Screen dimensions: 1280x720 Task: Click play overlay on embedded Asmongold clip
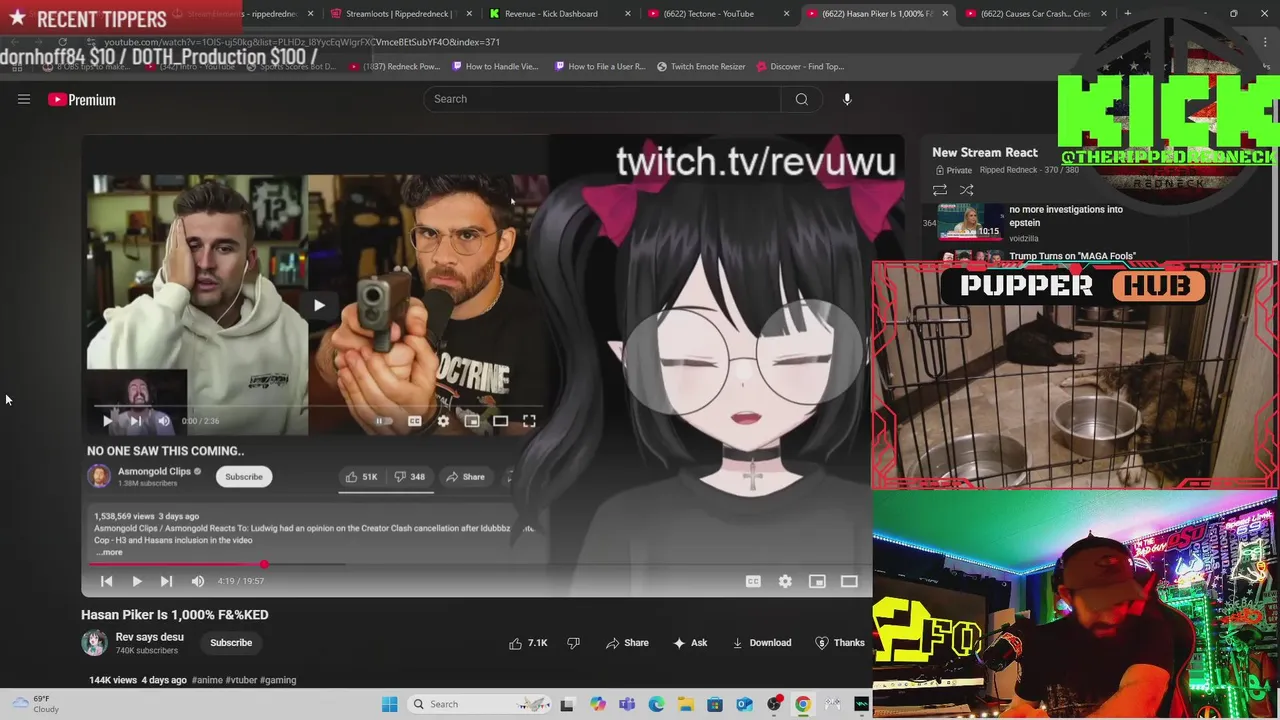319,305
